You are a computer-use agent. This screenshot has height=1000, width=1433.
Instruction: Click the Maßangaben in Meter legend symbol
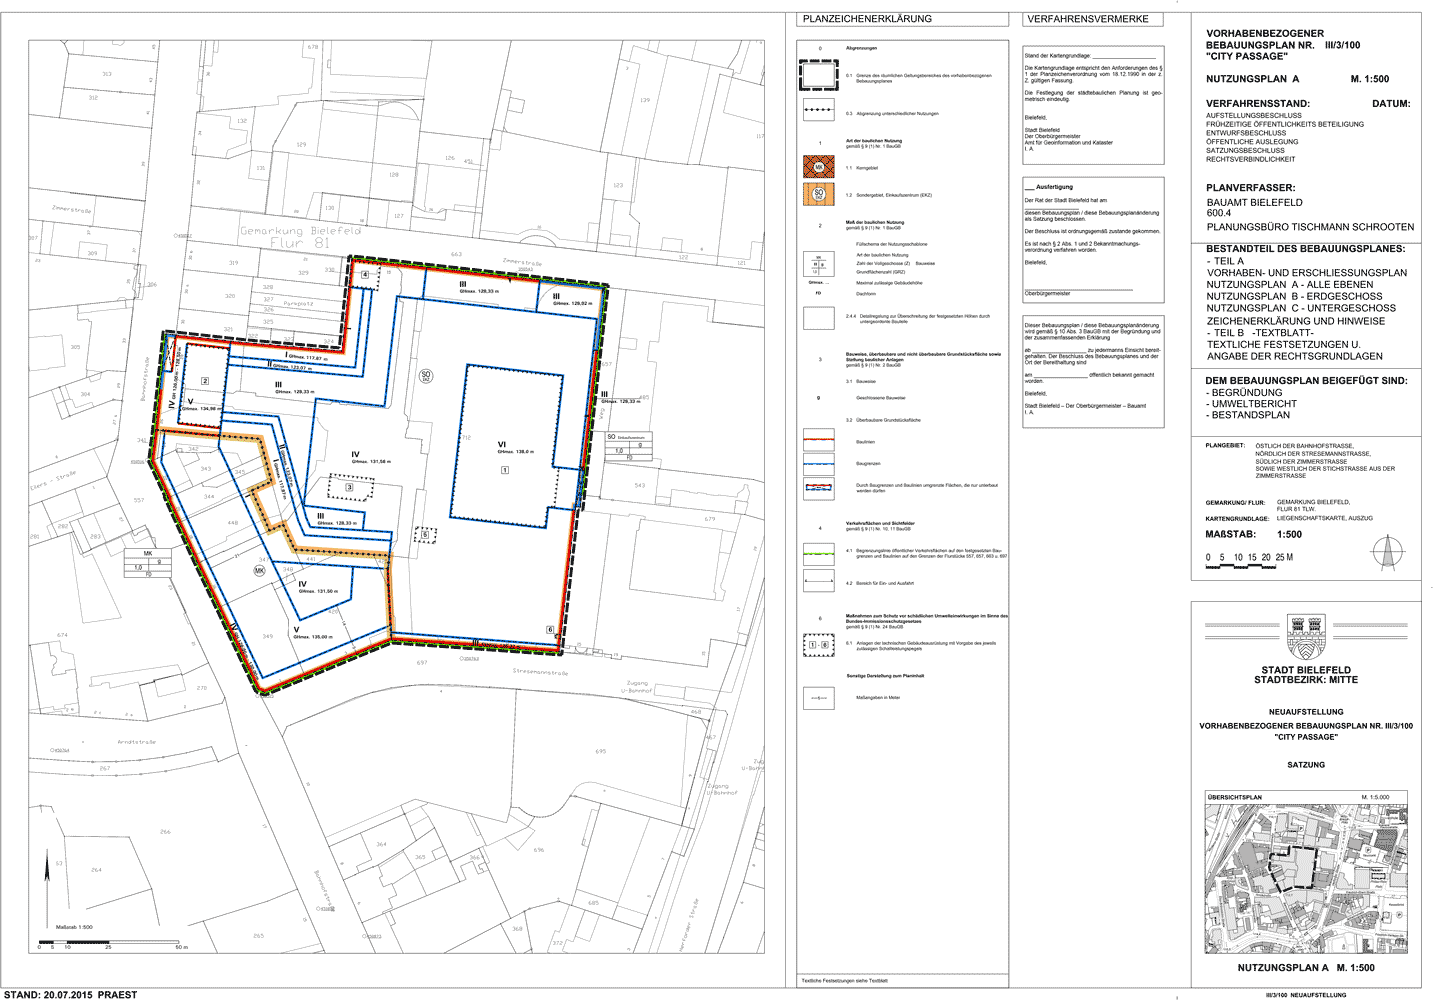pyautogui.click(x=818, y=697)
